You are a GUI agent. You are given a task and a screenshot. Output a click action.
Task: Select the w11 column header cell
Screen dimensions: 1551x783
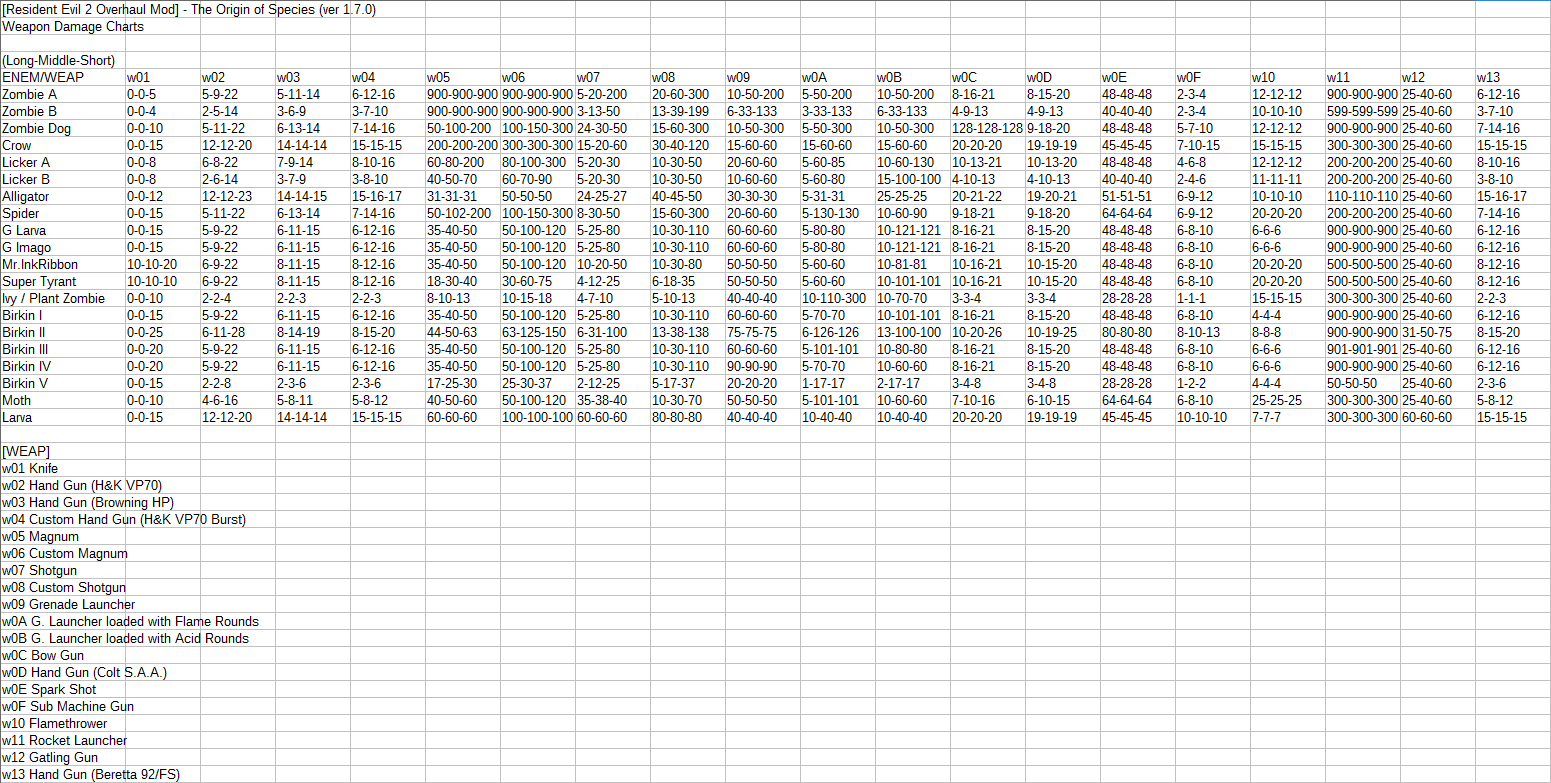[1363, 77]
